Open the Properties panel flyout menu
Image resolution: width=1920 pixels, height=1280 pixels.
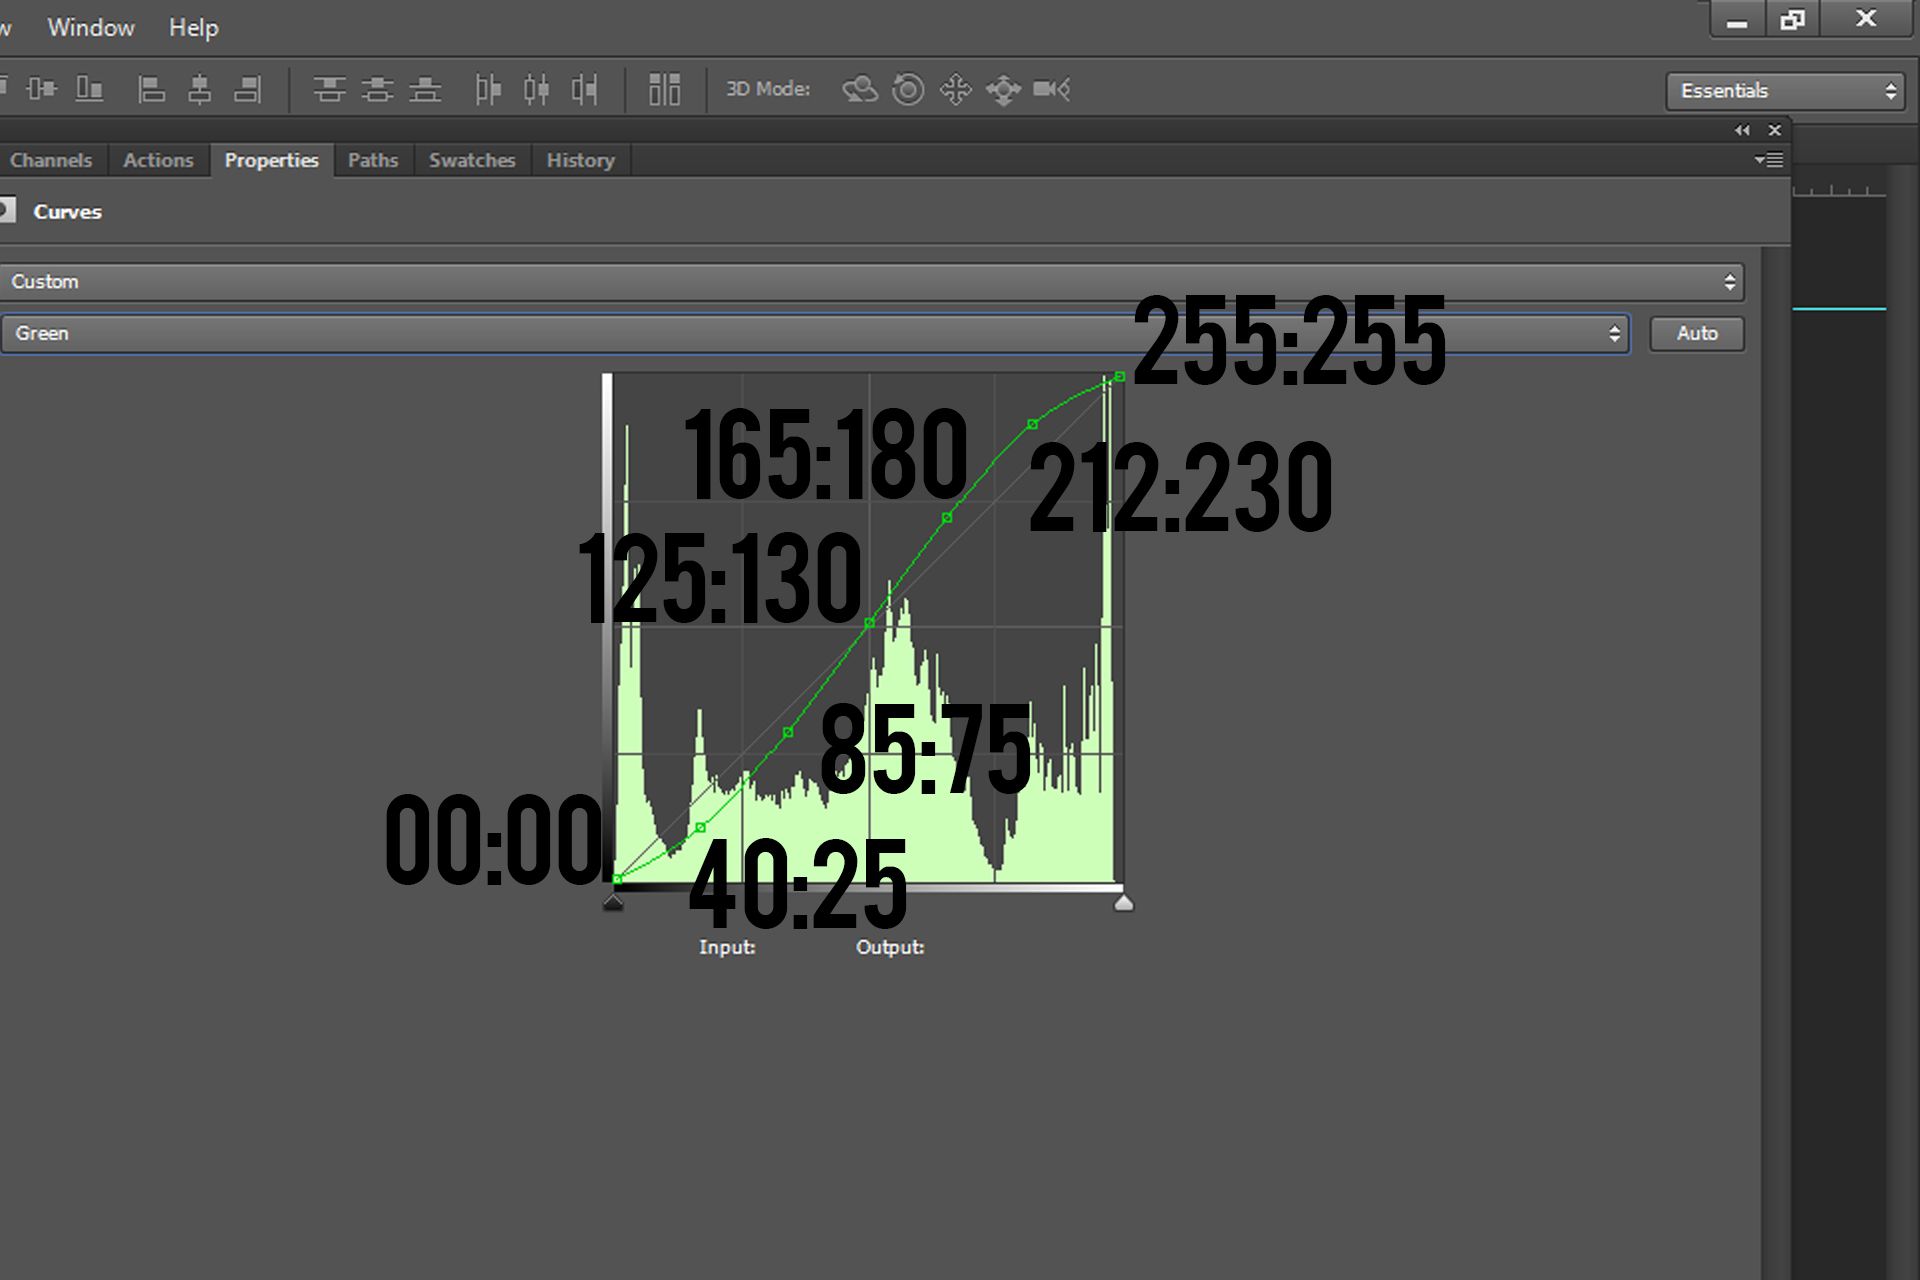click(x=1769, y=160)
